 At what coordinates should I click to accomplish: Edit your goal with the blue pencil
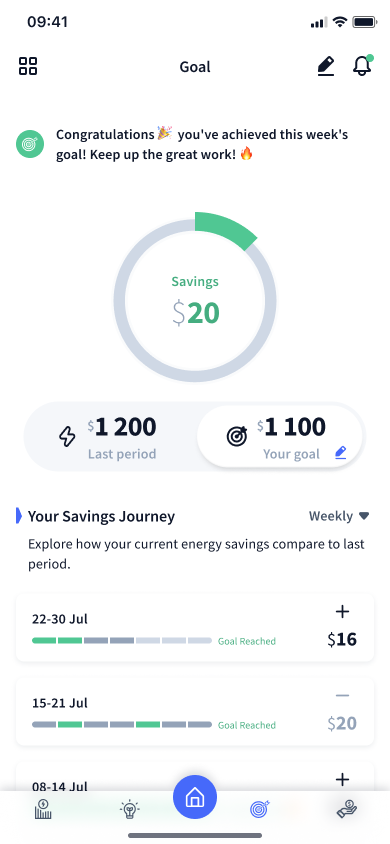click(341, 454)
